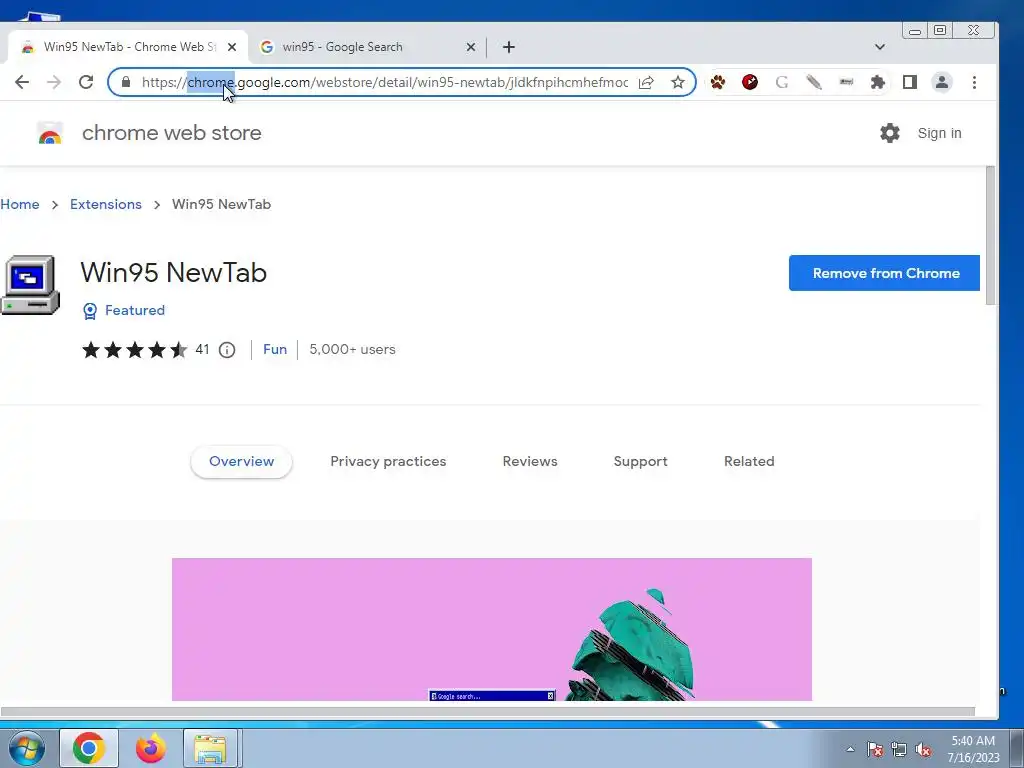Close the Win95 NewTab tab
The image size is (1024, 768).
pyautogui.click(x=232, y=47)
